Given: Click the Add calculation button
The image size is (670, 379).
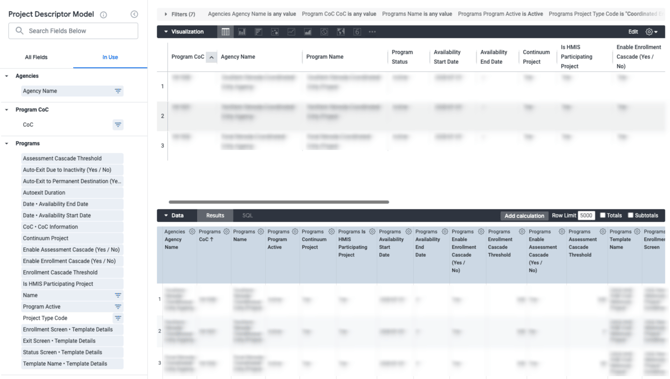Looking at the screenshot, I should click(524, 216).
